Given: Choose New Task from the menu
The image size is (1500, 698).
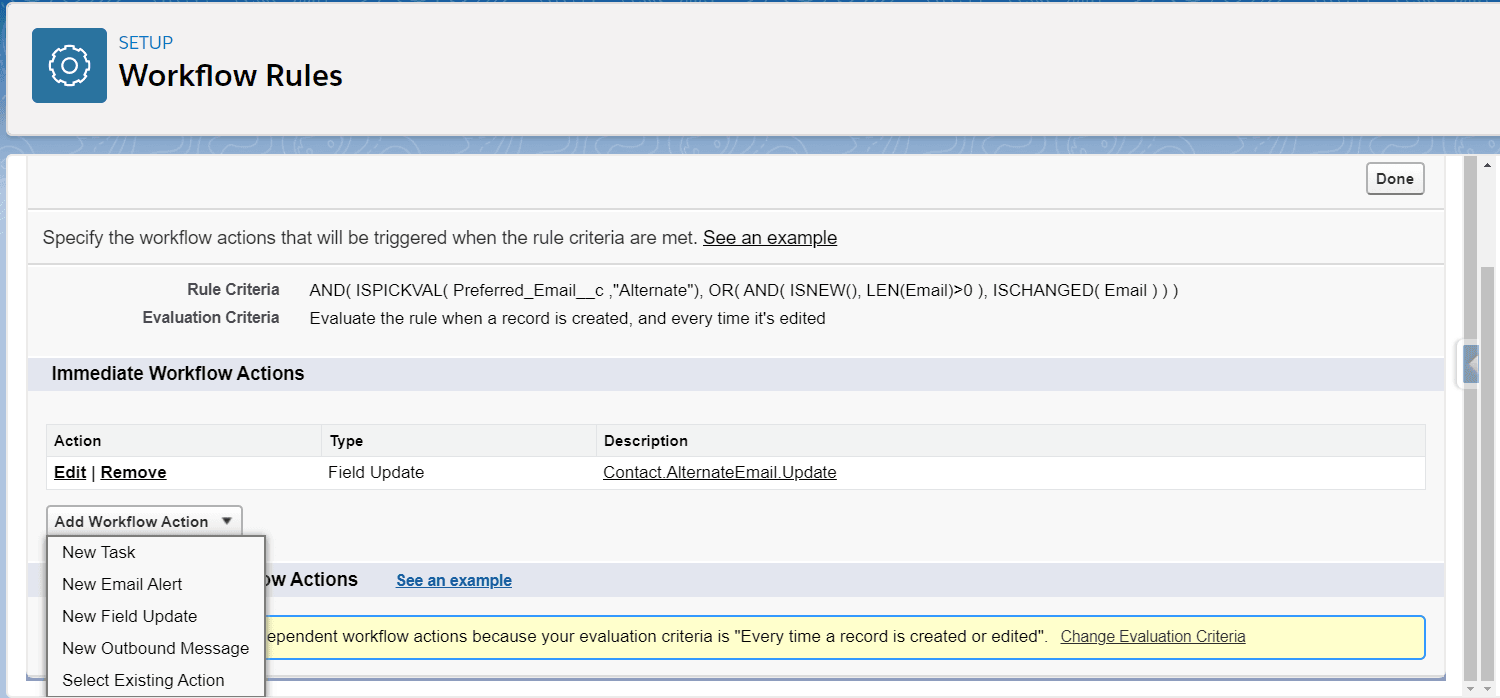Looking at the screenshot, I should pos(99,552).
